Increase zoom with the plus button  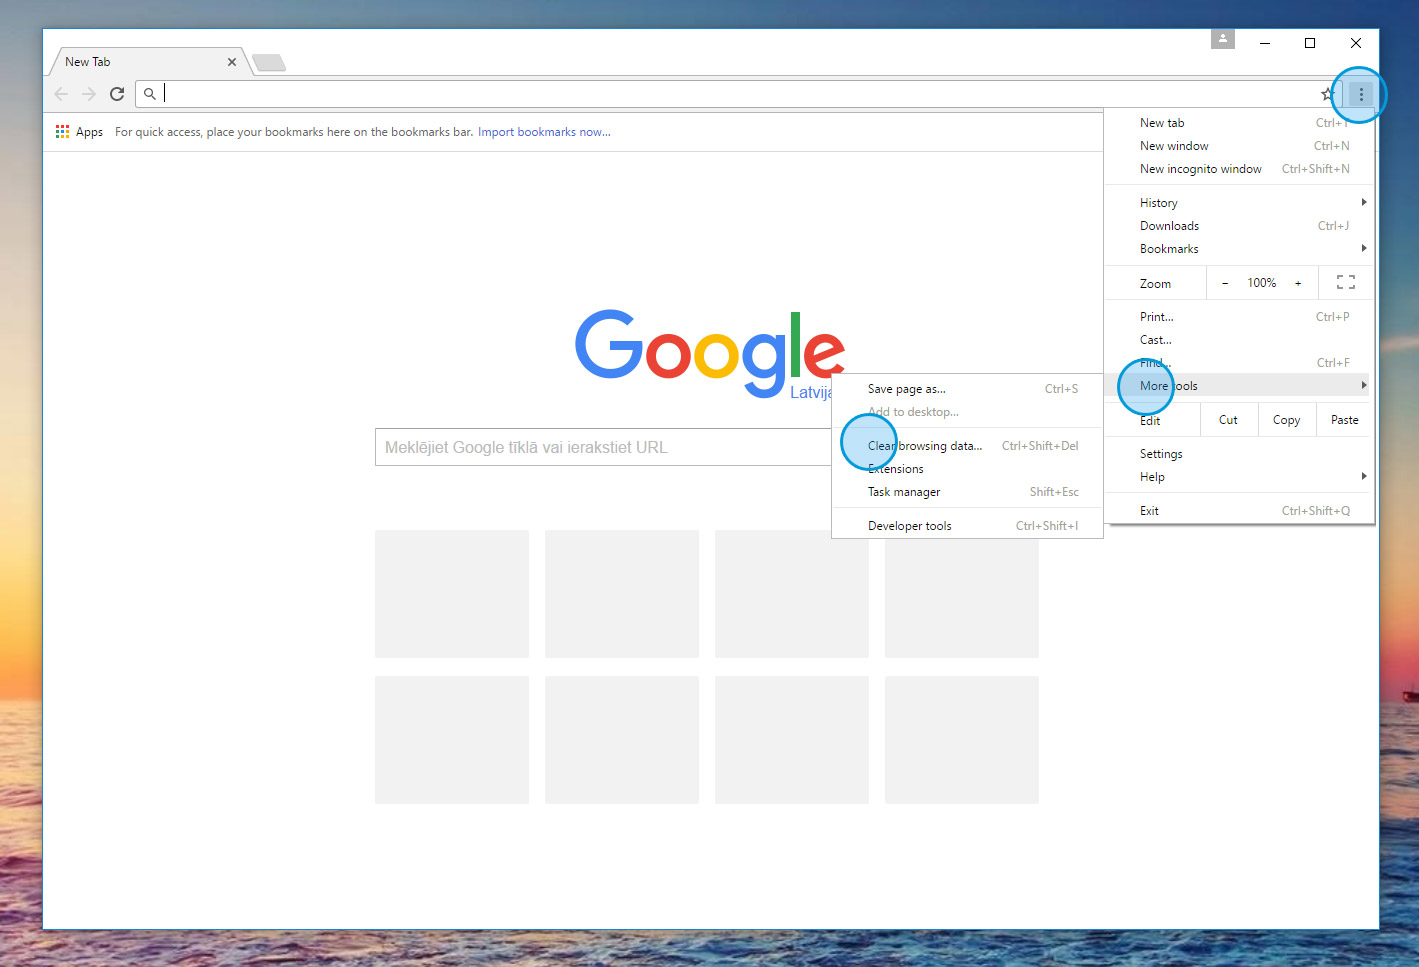point(1298,283)
